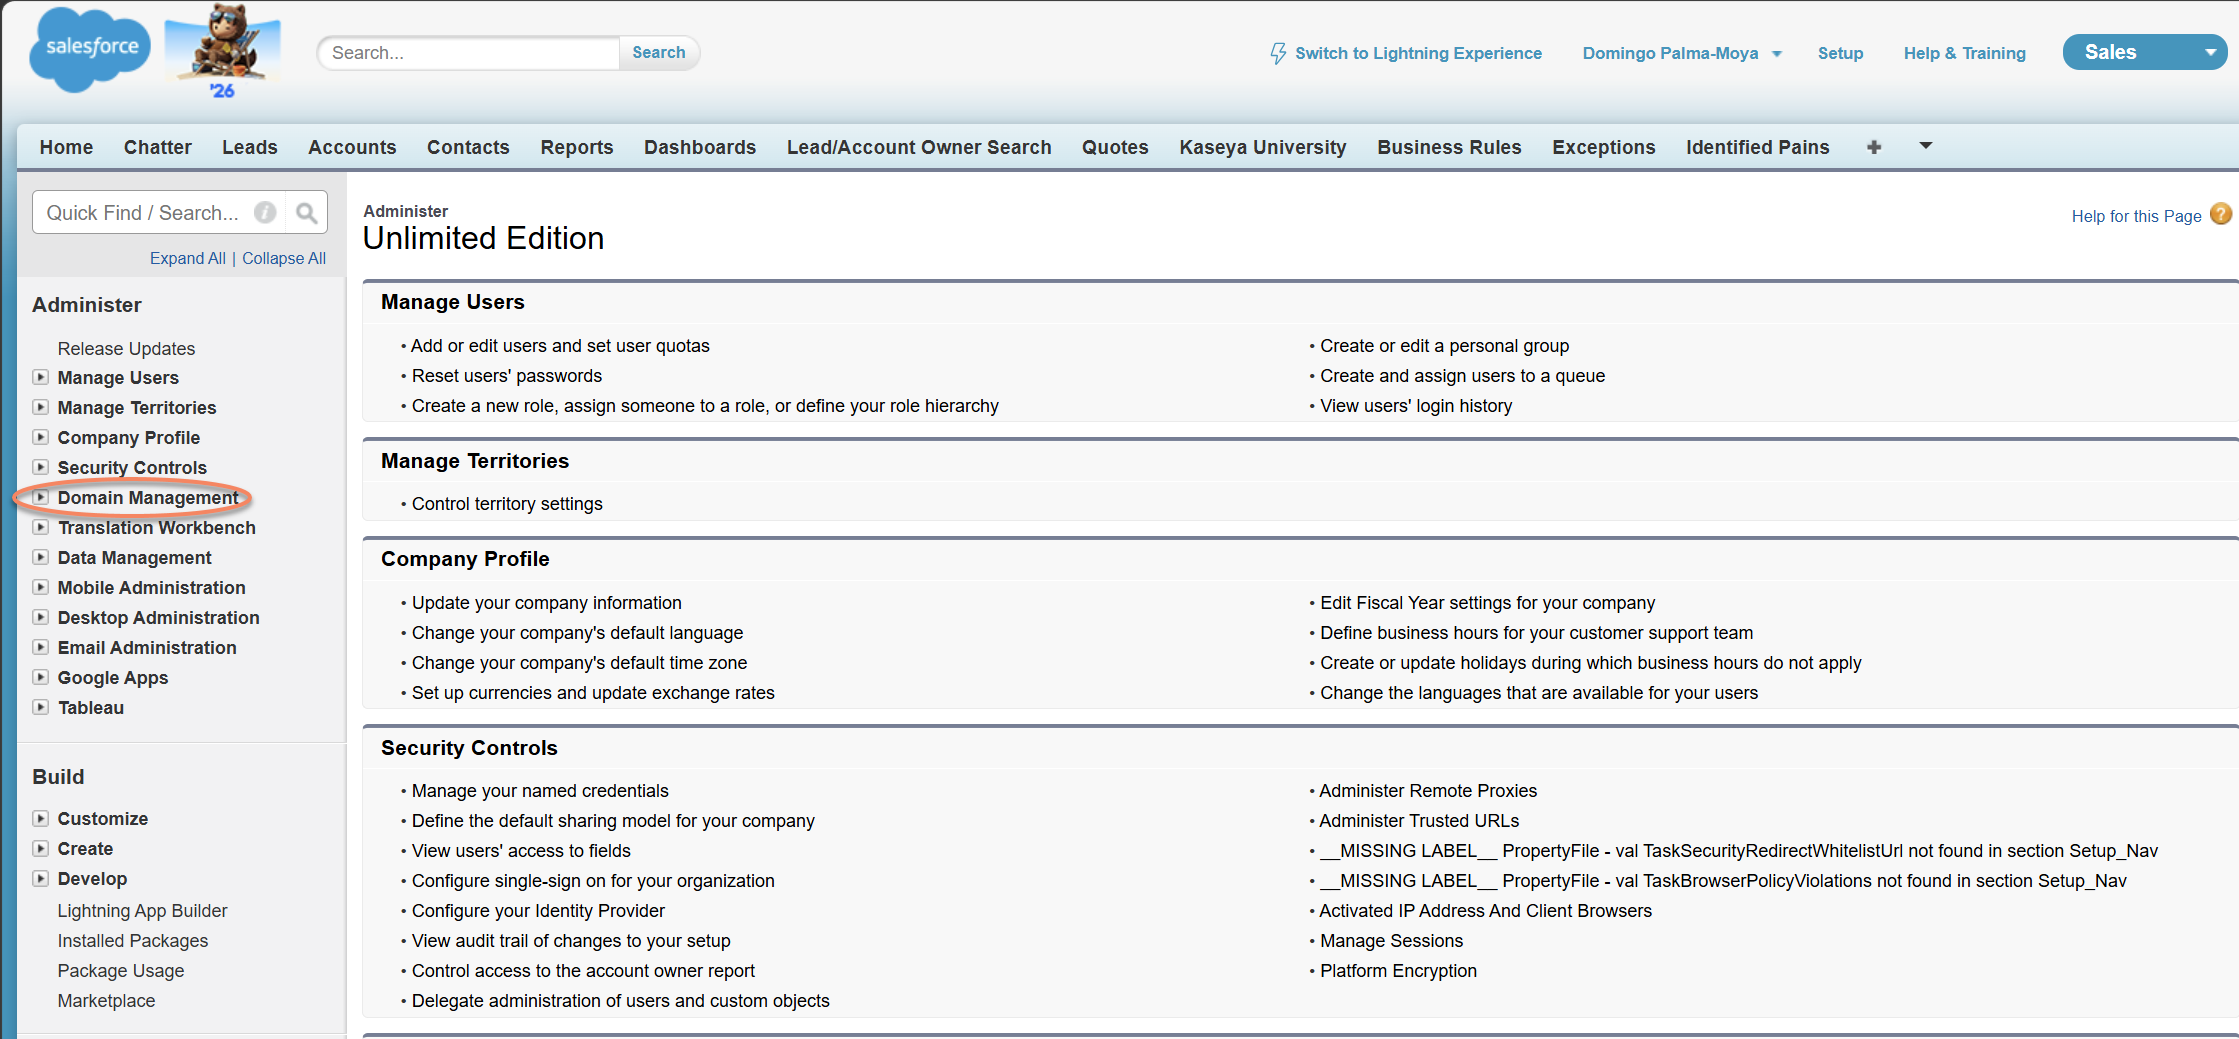Open the Business Rules tab
This screenshot has height=1039, width=2239.
click(1449, 147)
